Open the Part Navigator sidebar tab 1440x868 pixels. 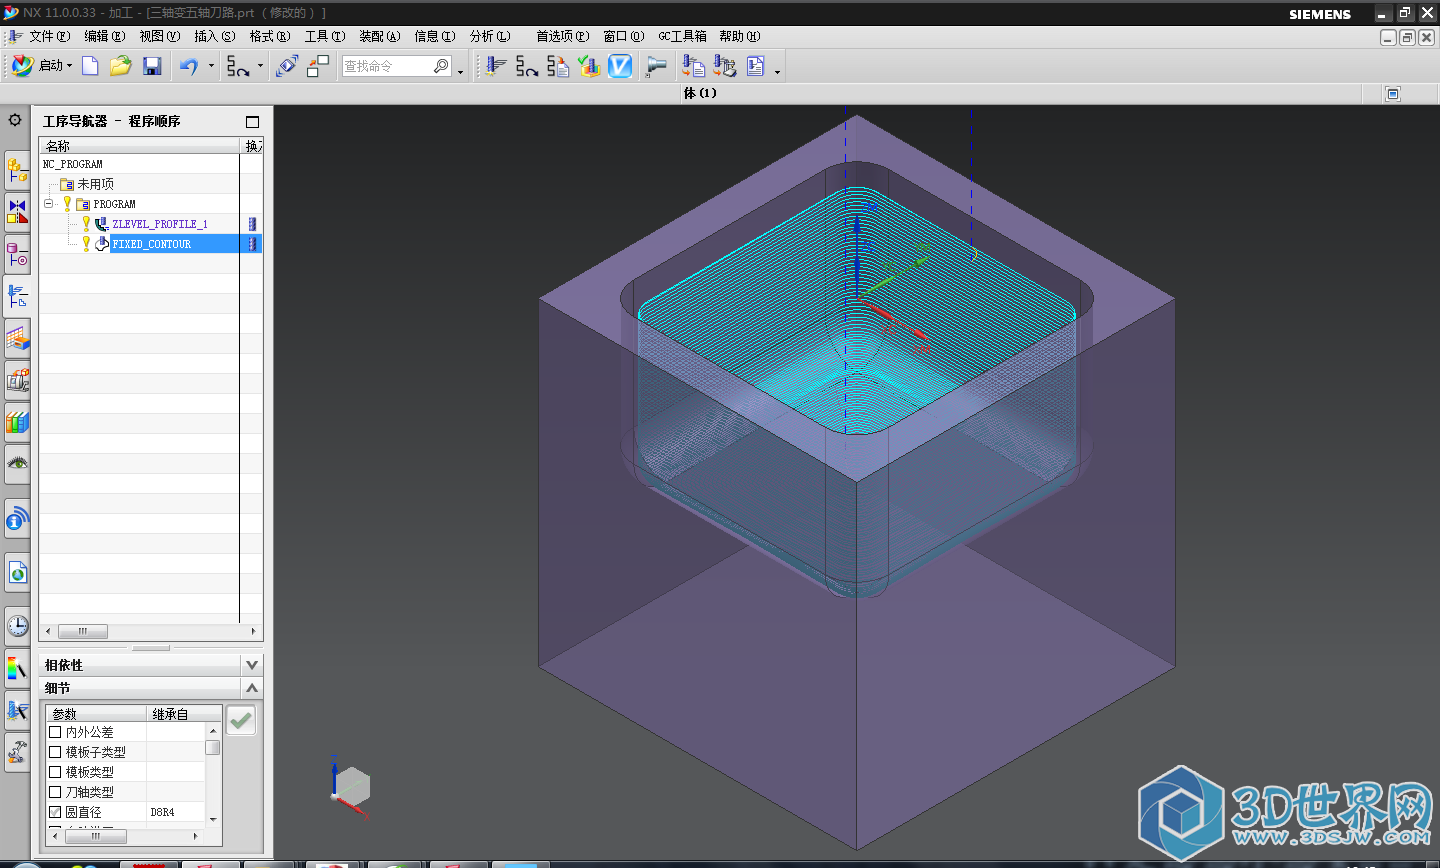click(x=17, y=255)
